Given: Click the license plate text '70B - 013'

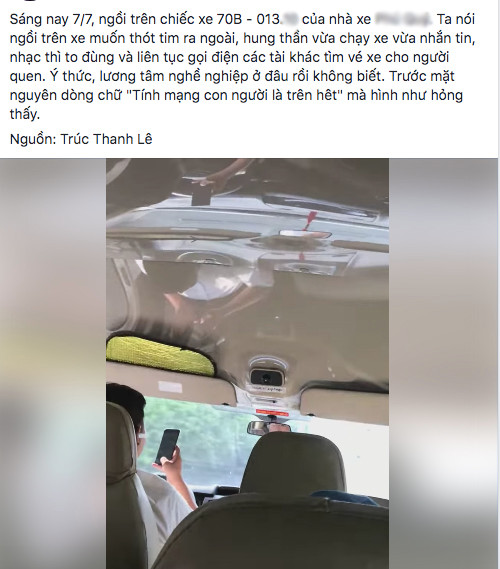Looking at the screenshot, I should (249, 19).
